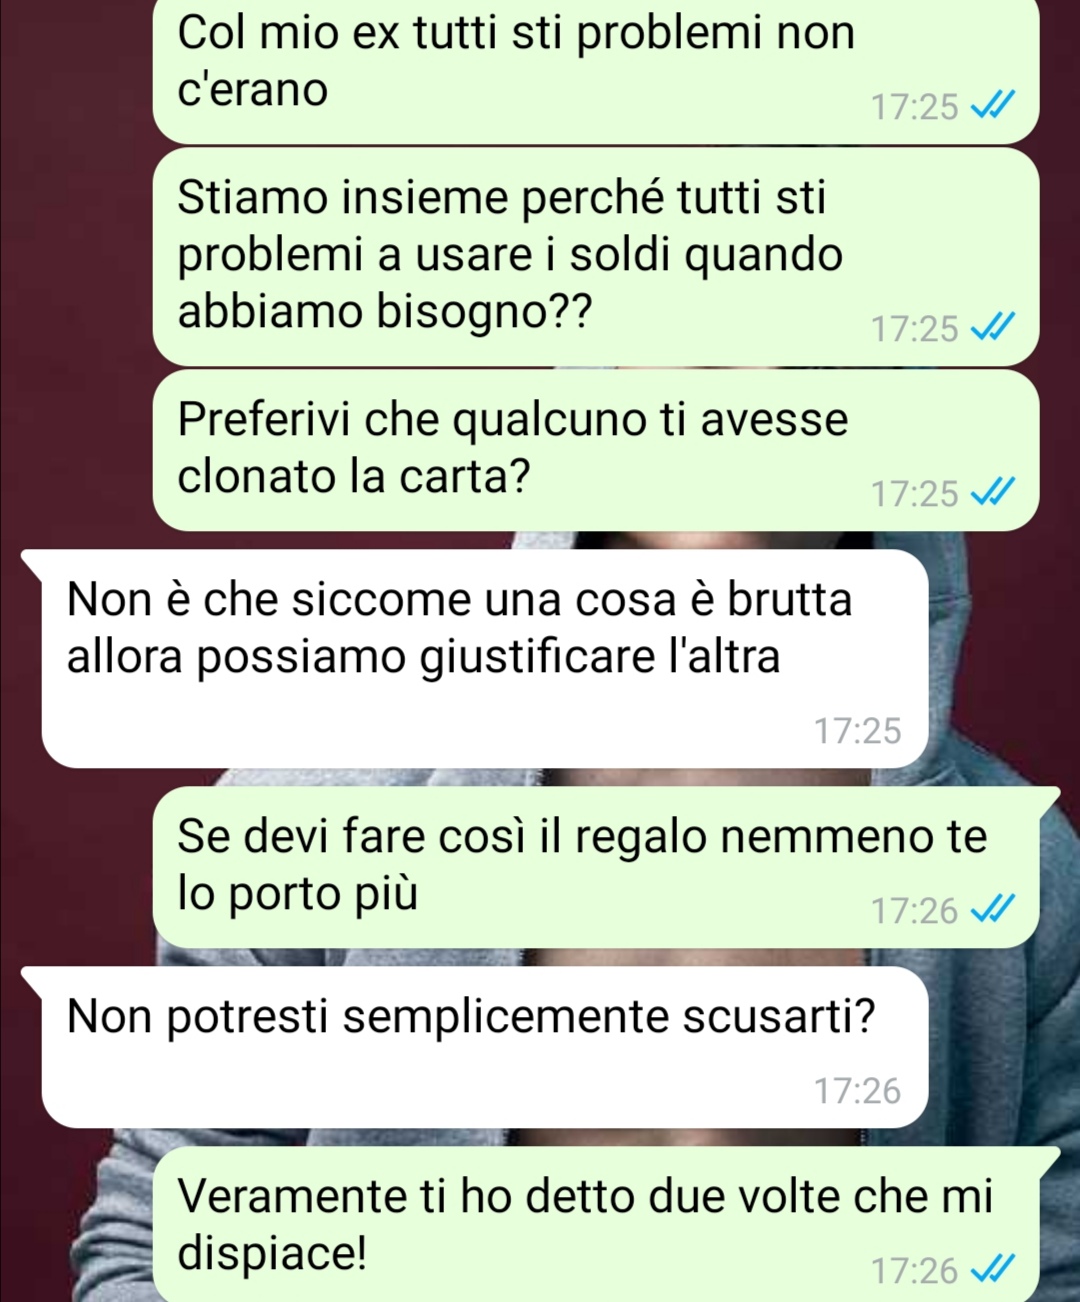
Task: Tap the blue double-check on "abbiamo bisogno??" message
Action: point(993,327)
